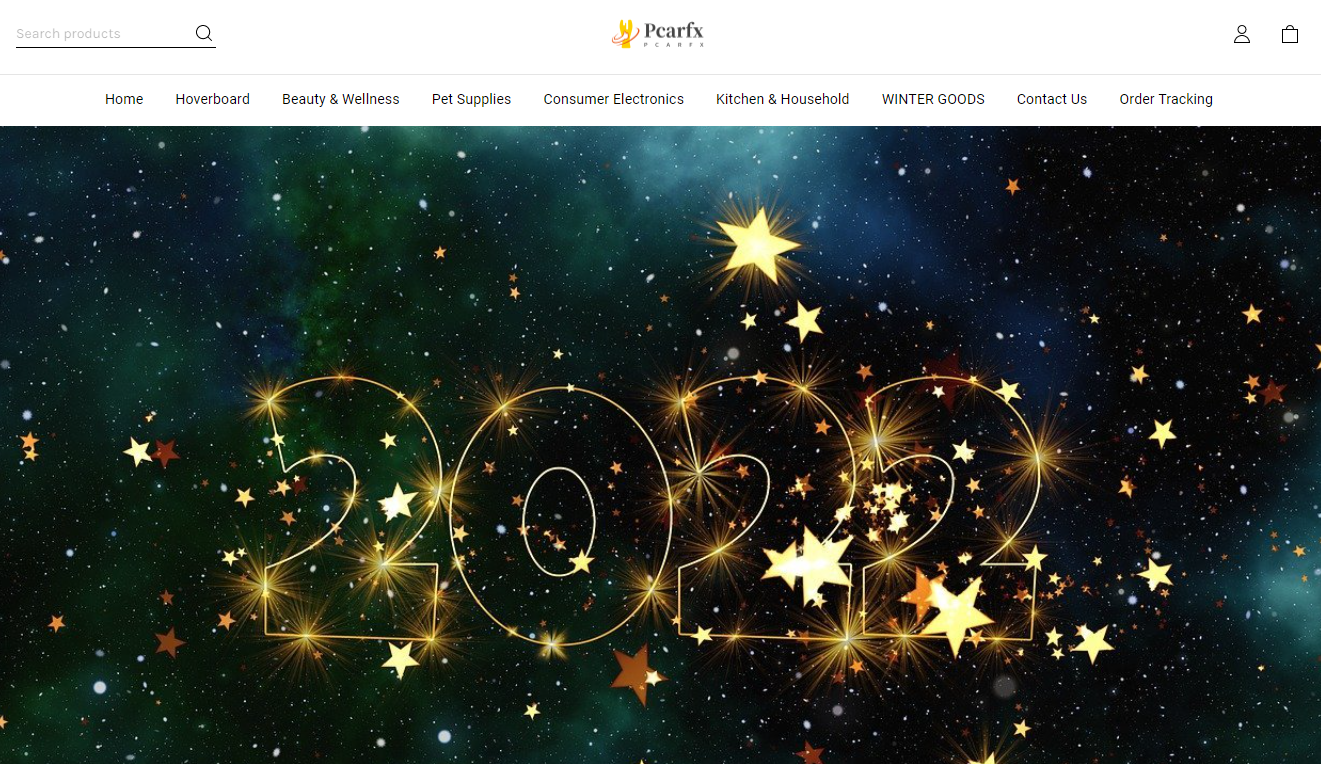This screenshot has width=1321, height=764.
Task: Select the WINTER GOODS menu item
Action: 933,99
